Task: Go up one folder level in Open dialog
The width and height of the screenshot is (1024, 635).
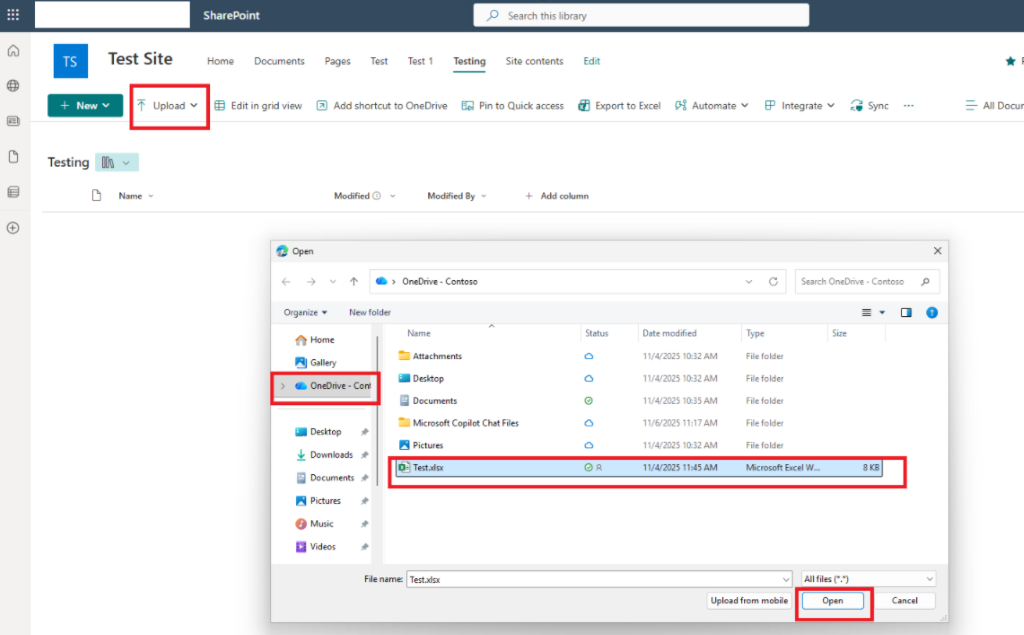Action: tap(354, 282)
